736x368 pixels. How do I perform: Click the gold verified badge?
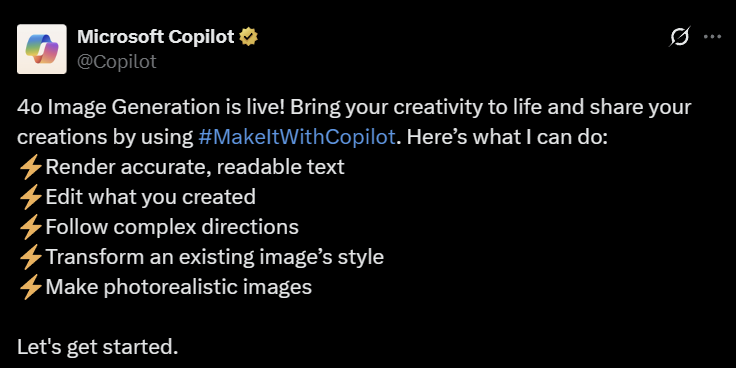click(248, 36)
